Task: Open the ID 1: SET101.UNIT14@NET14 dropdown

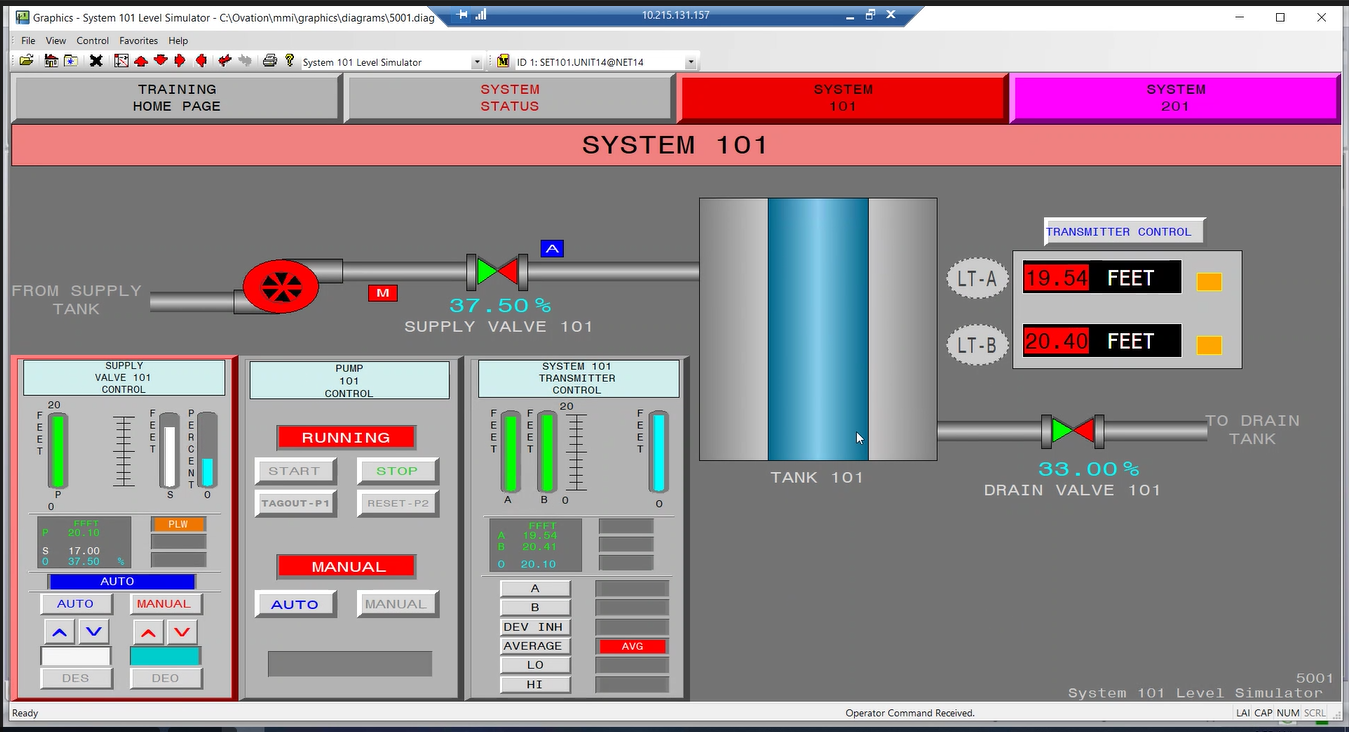Action: (x=690, y=62)
